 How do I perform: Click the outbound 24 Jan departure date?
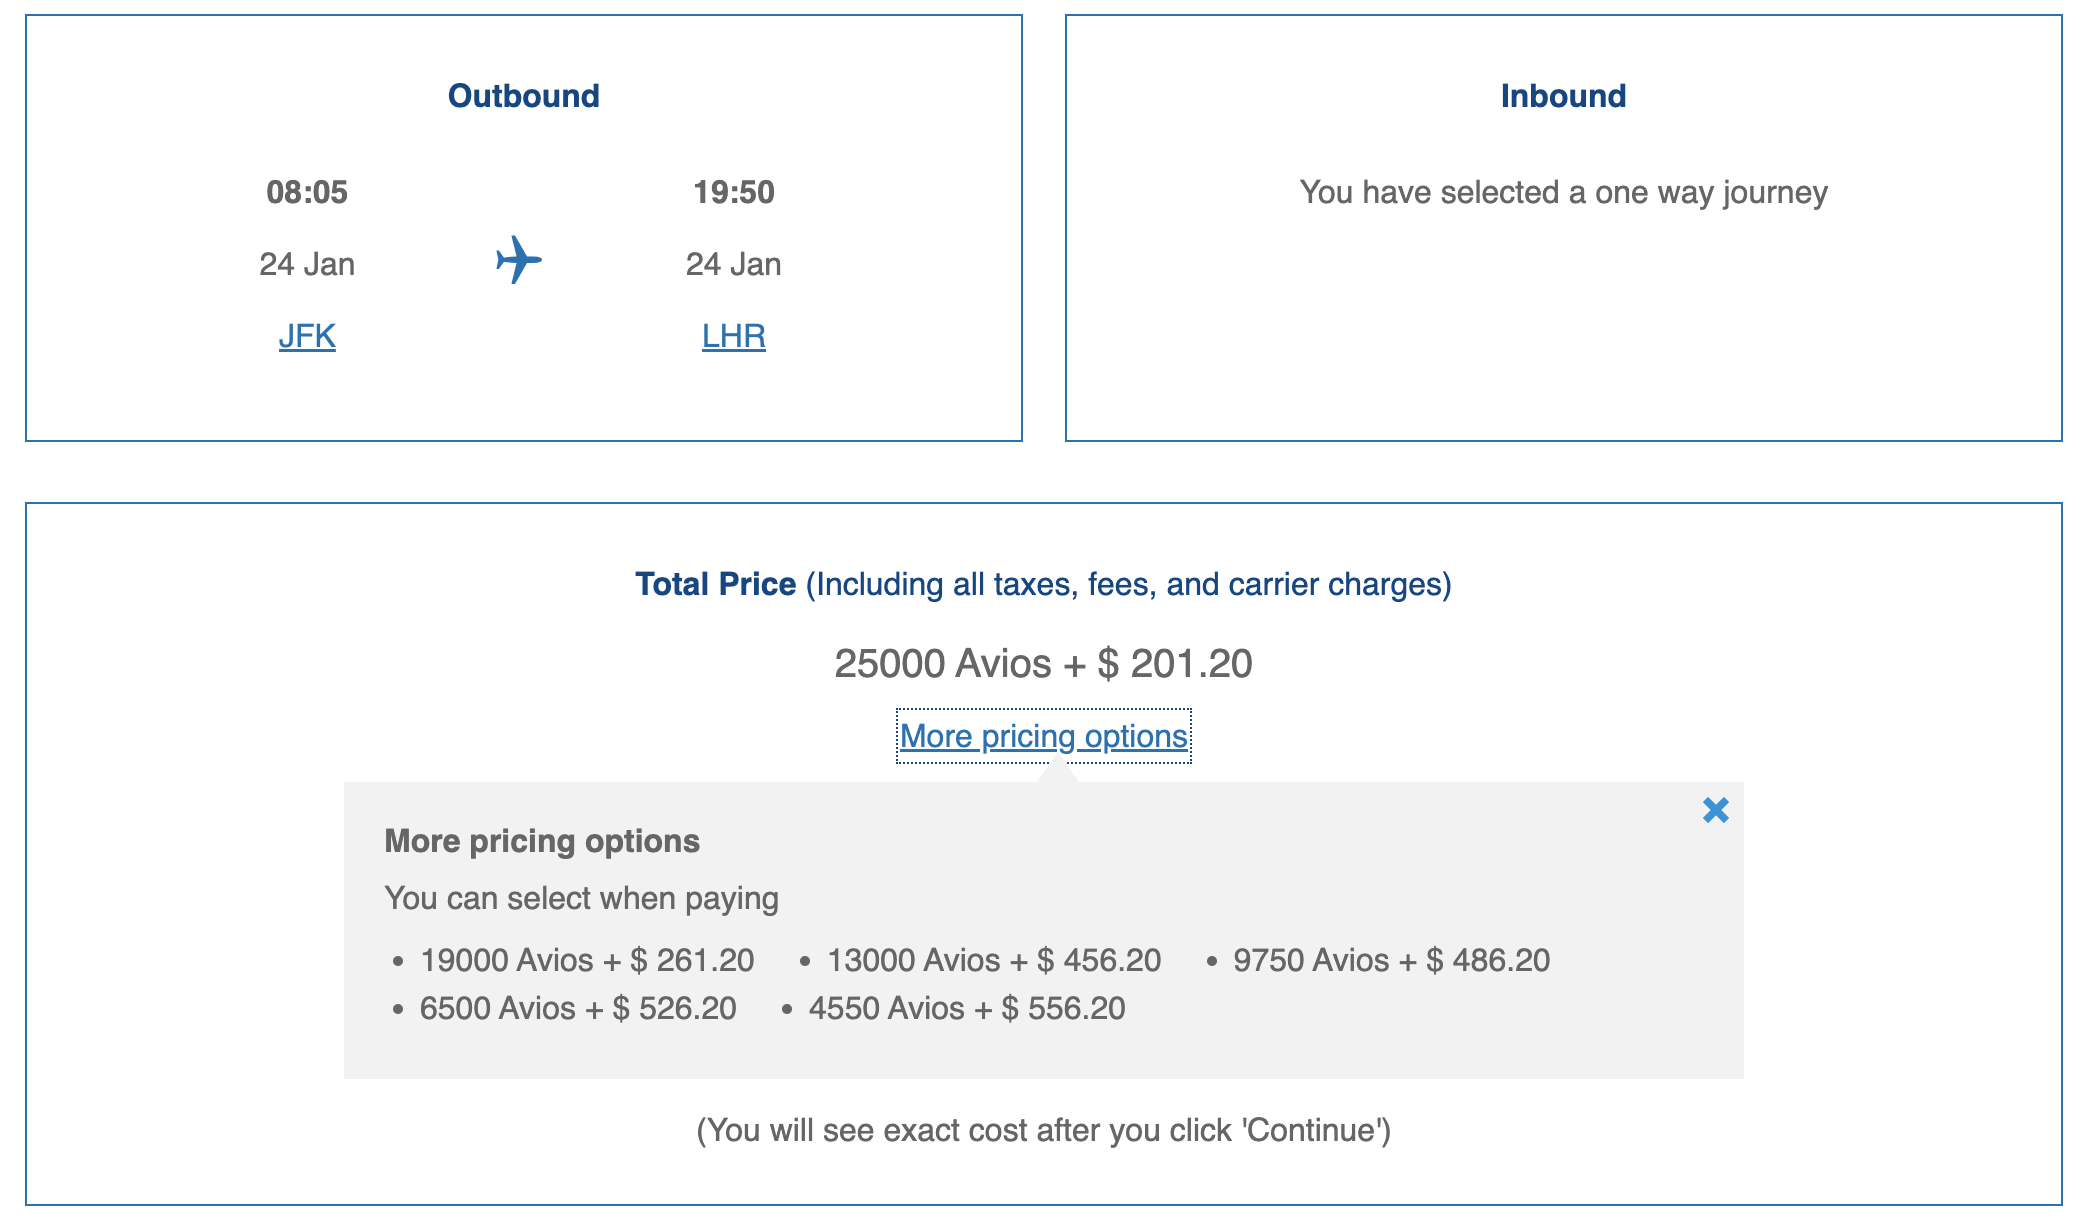point(306,263)
